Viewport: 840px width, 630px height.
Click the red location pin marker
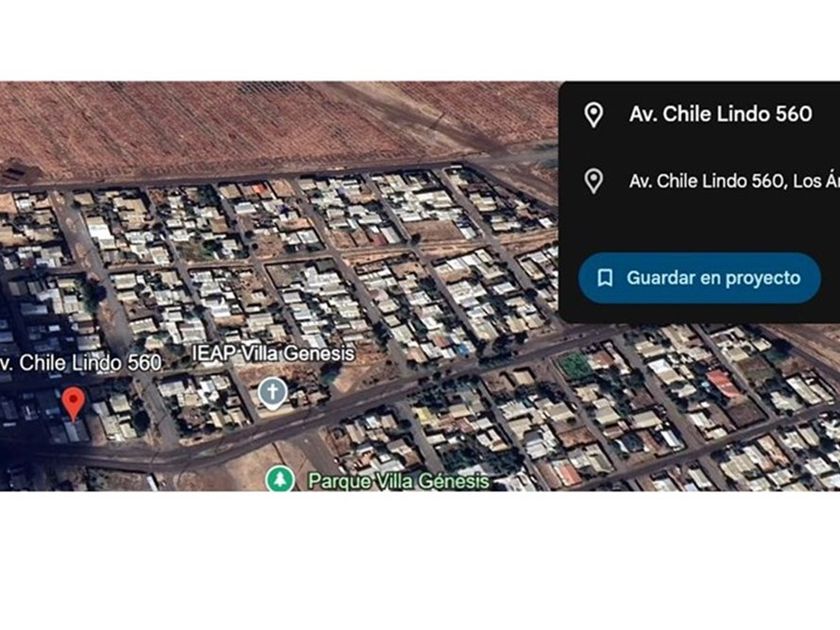(x=73, y=403)
